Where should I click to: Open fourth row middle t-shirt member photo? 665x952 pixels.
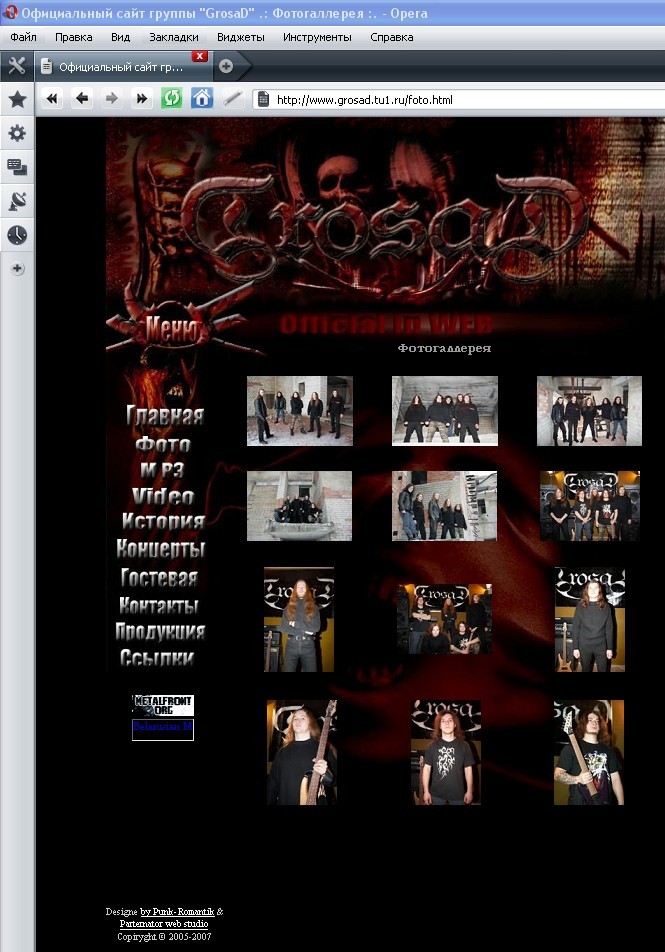[446, 752]
